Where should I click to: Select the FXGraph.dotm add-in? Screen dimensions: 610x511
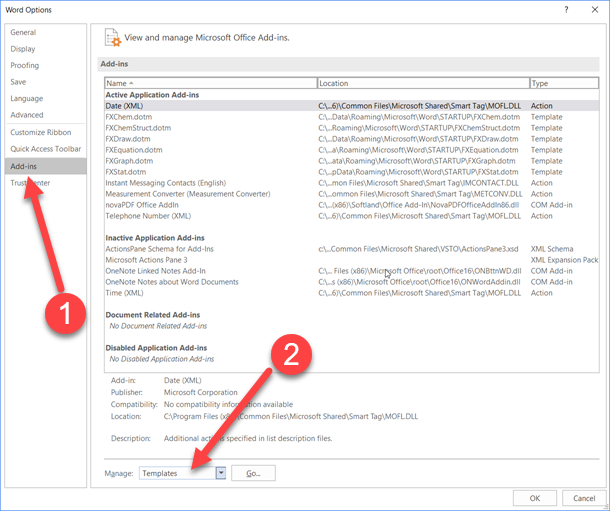pos(352,161)
